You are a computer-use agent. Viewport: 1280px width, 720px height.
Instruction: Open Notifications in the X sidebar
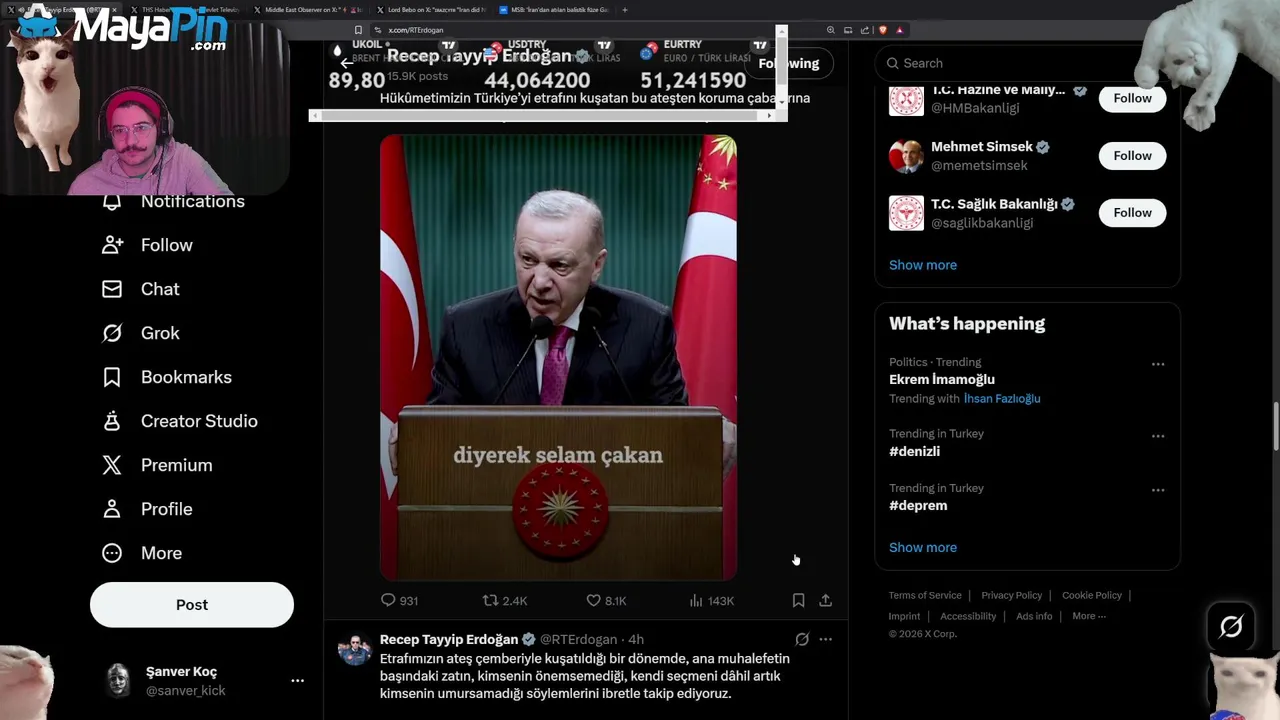(174, 201)
